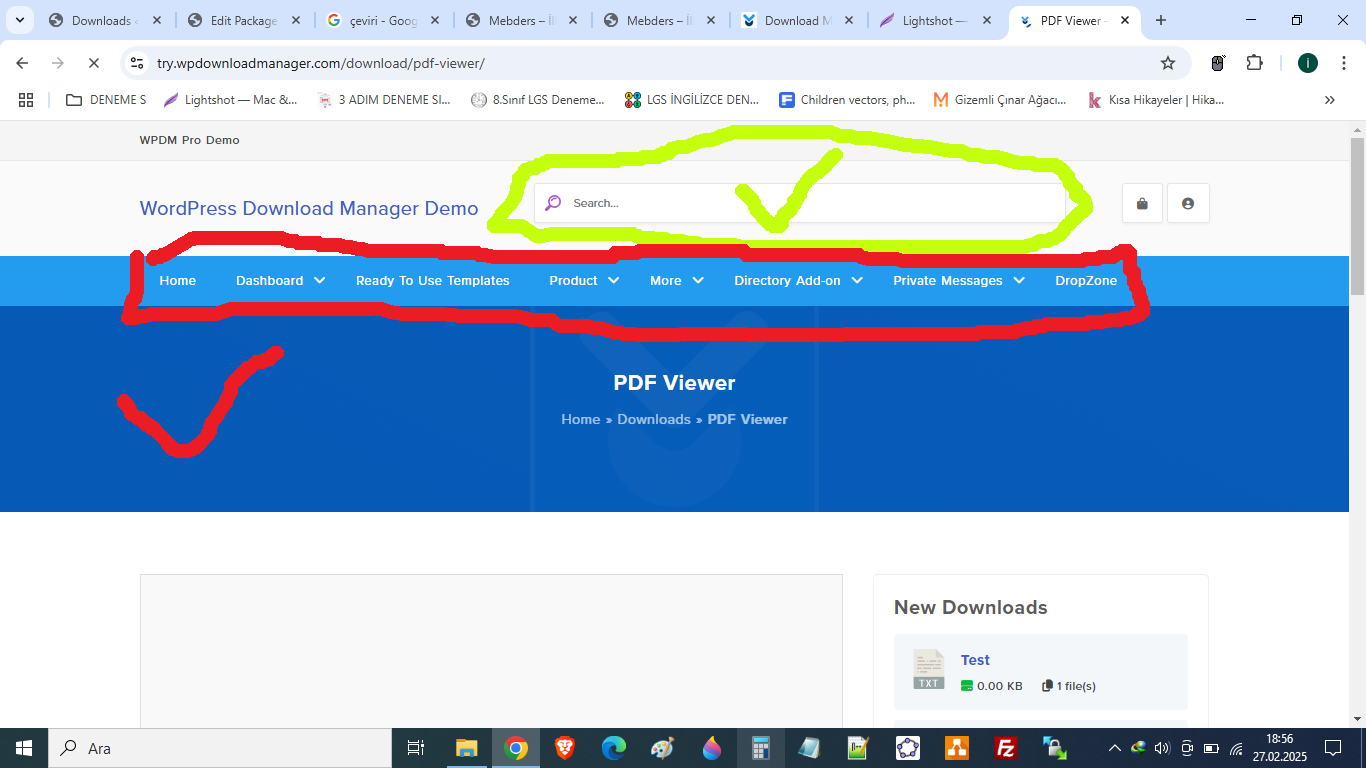Expand the Dashboard menu chevron
The height and width of the screenshot is (768, 1366).
(x=320, y=281)
